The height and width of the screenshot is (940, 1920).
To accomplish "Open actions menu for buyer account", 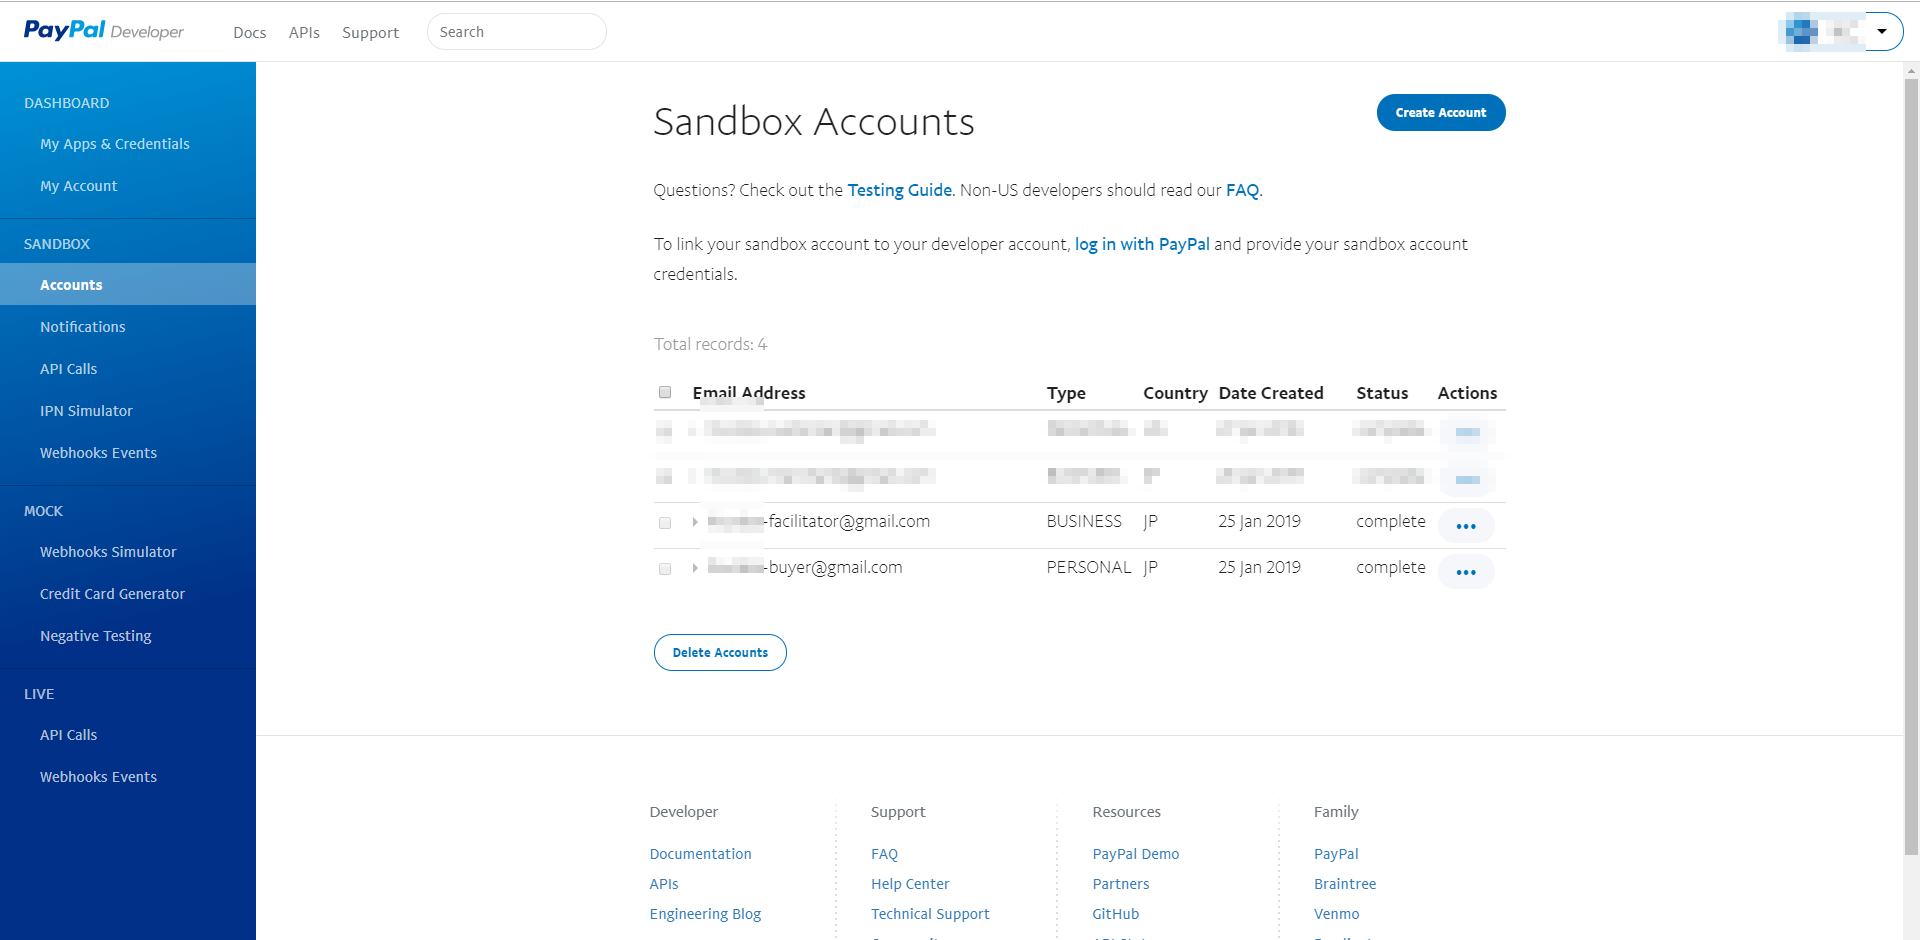I will [1466, 572].
